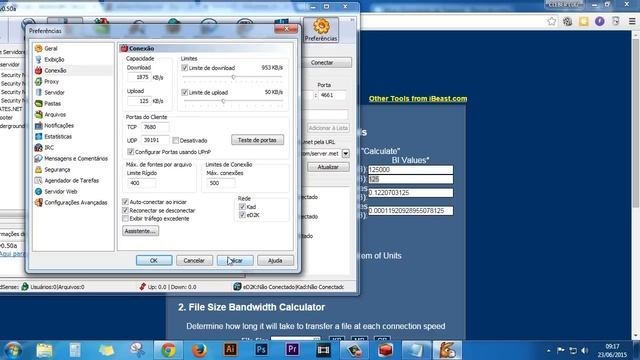Click the volume icon in tray
Screen dimensions: 640x360
(x=585, y=351)
